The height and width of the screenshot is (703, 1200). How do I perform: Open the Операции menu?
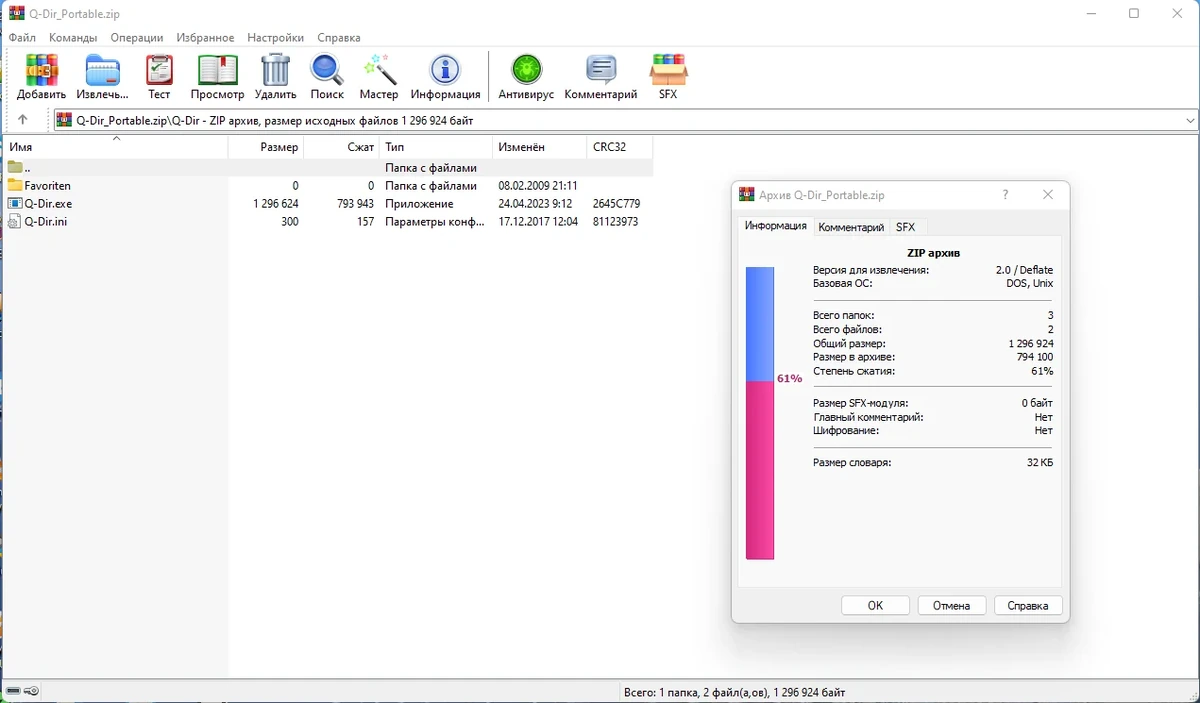coord(137,38)
